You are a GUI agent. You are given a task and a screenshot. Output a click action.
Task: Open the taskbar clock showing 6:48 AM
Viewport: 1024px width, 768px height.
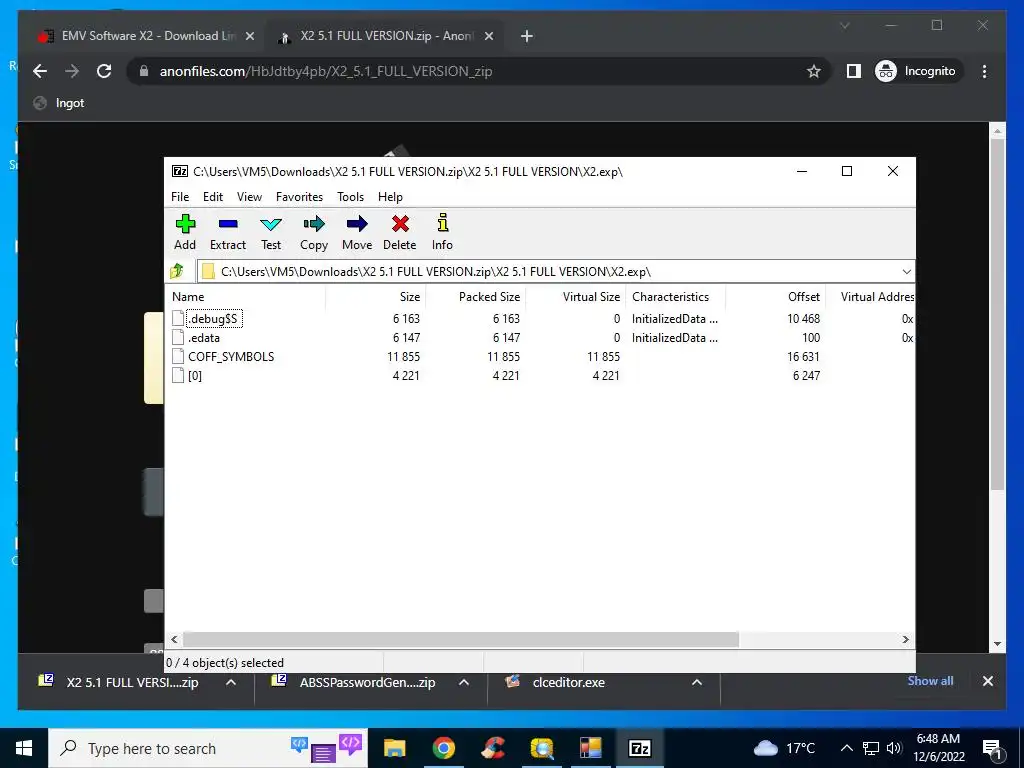pos(938,748)
